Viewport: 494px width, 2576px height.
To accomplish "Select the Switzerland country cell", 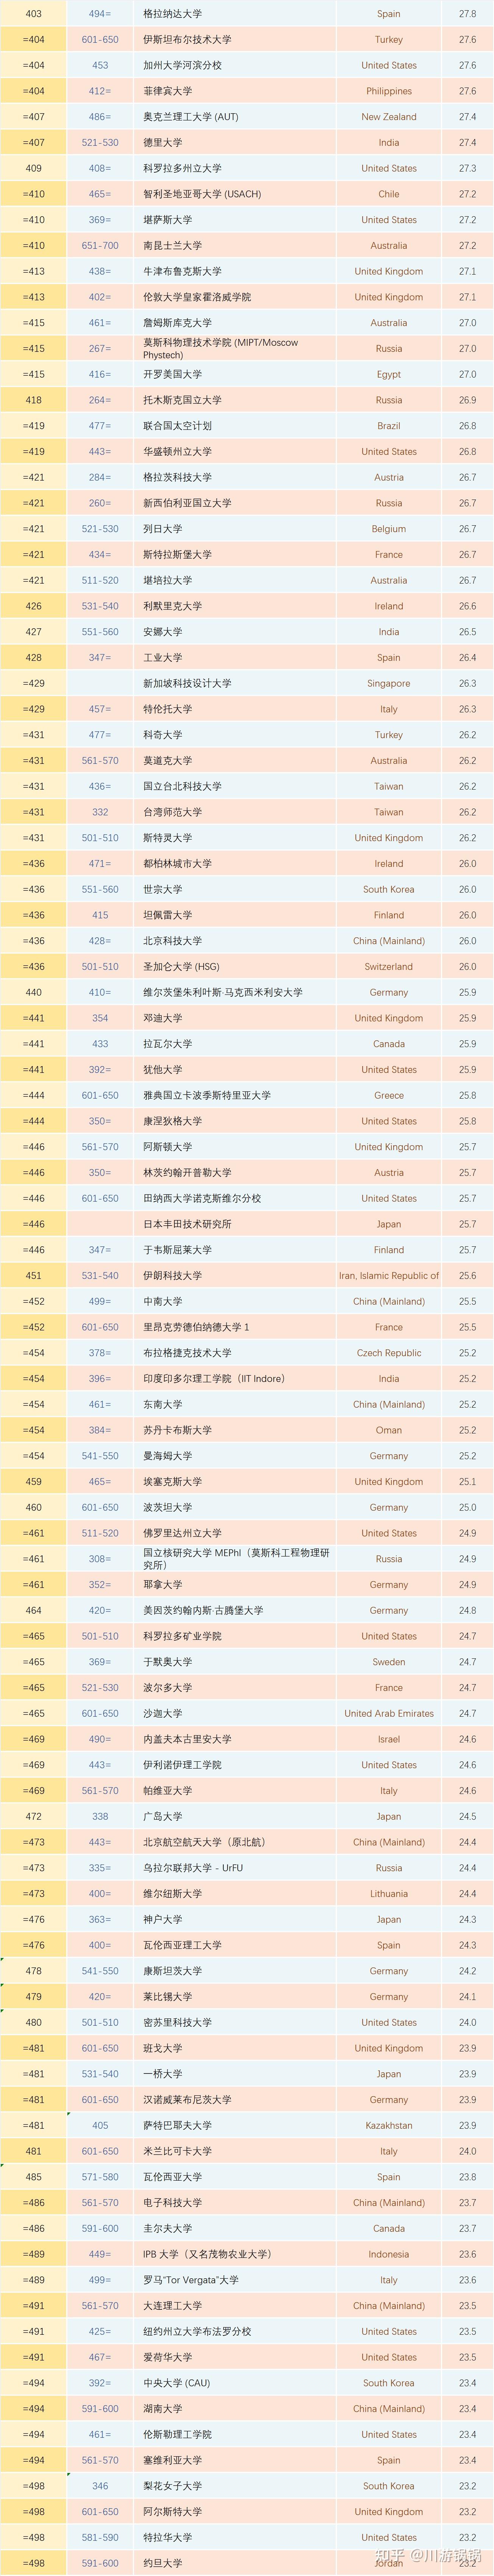I will click(389, 967).
